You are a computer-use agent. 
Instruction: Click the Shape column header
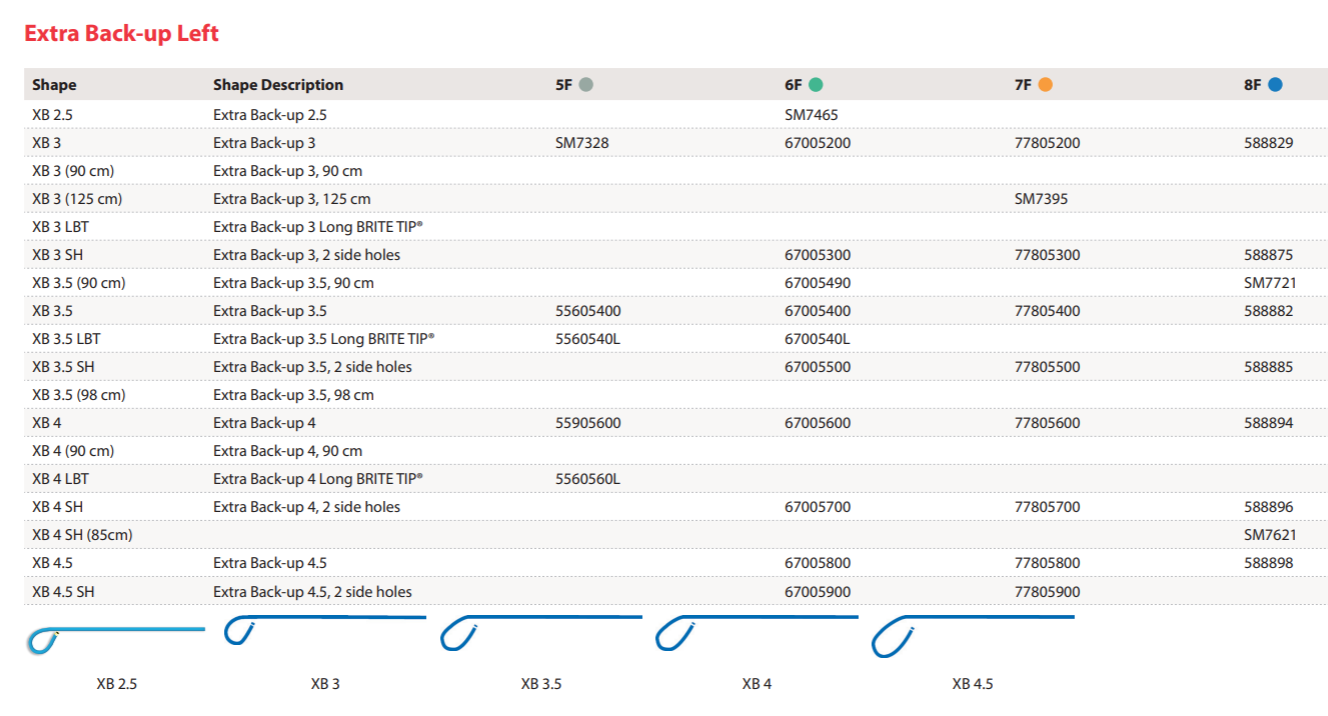54,85
